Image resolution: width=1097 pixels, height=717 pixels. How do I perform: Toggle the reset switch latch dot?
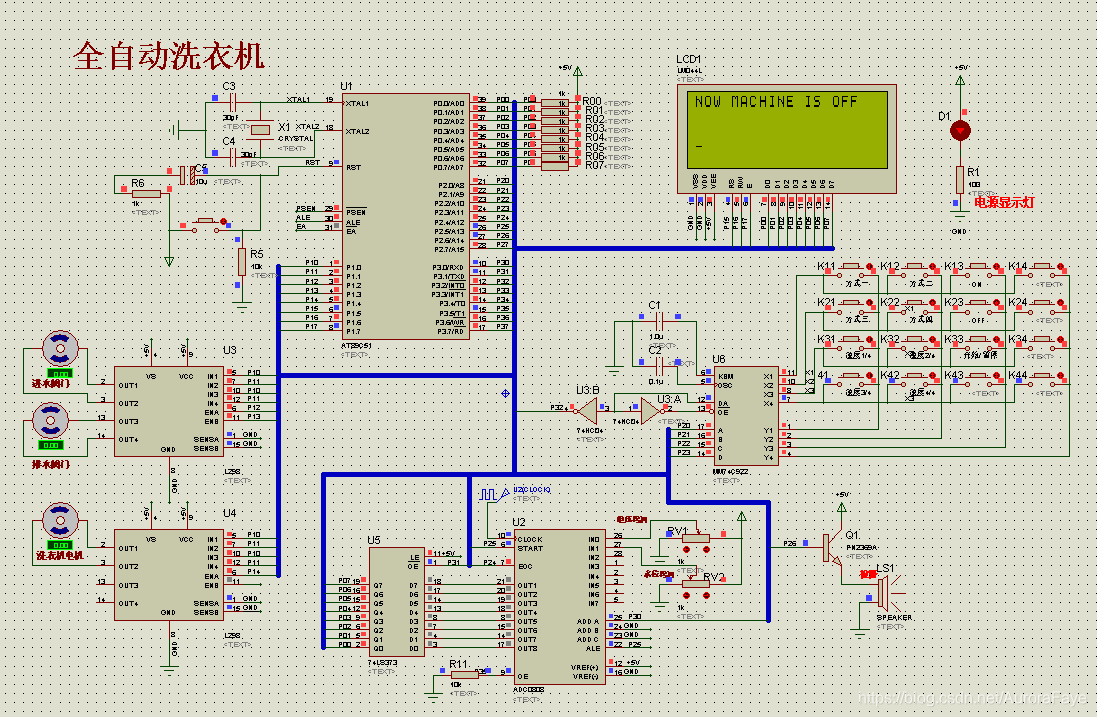[x=224, y=222]
